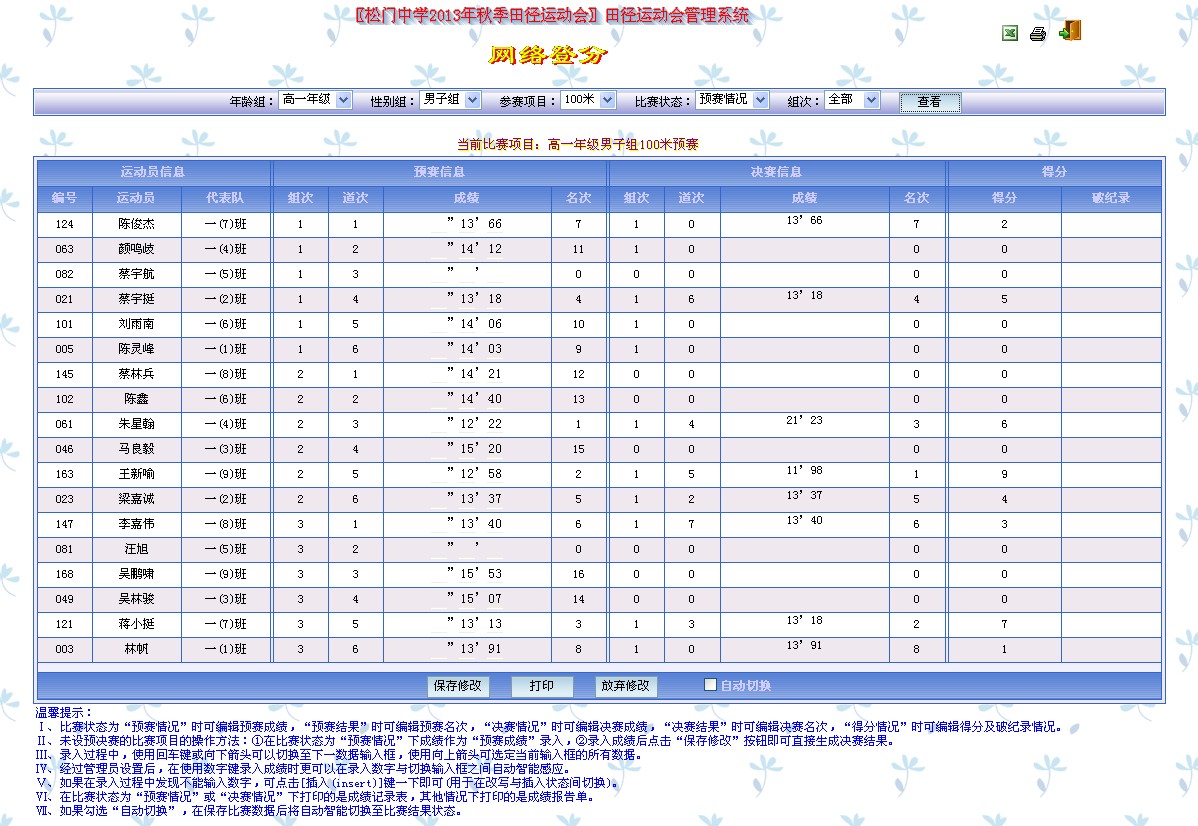Screen dimensions: 1198x826
Task: Open the 性别组 dropdown showing 男子组
Action: click(x=450, y=100)
